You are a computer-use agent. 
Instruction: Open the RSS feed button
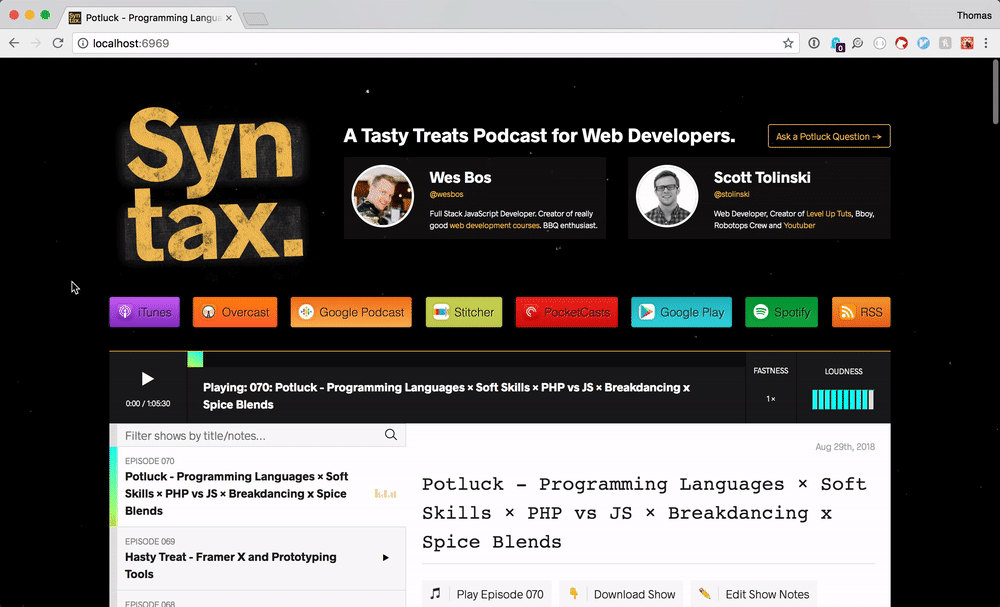click(x=861, y=312)
